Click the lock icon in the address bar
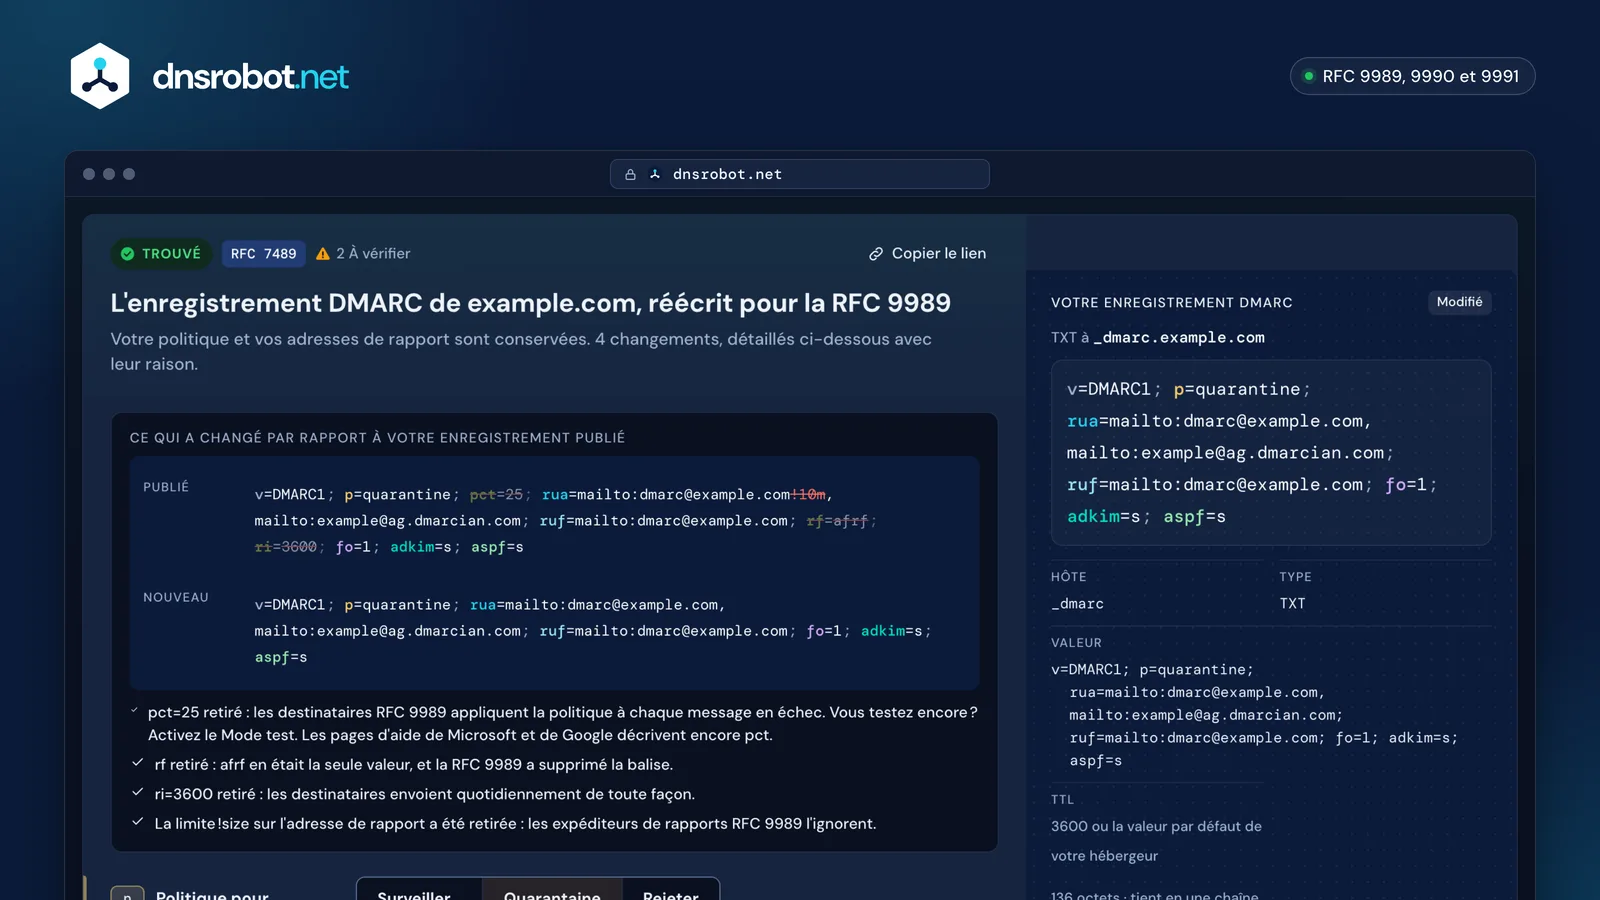The width and height of the screenshot is (1600, 900). tap(630, 174)
